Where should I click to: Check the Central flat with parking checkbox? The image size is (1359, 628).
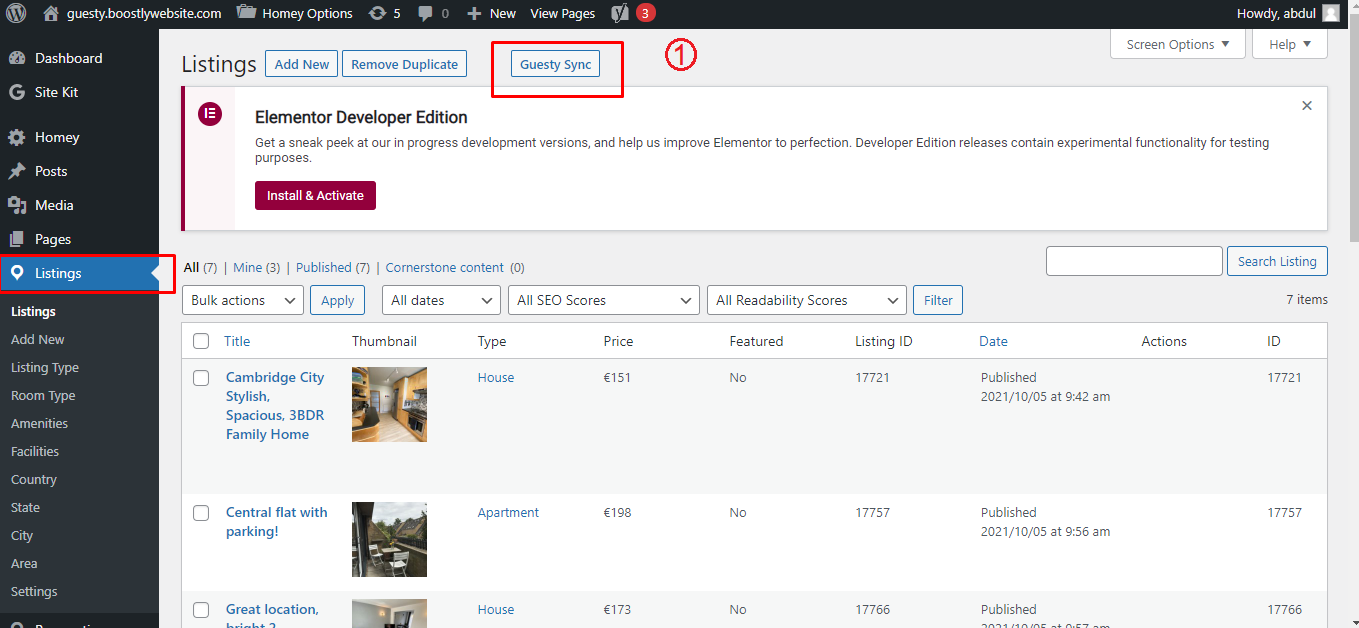(x=201, y=513)
